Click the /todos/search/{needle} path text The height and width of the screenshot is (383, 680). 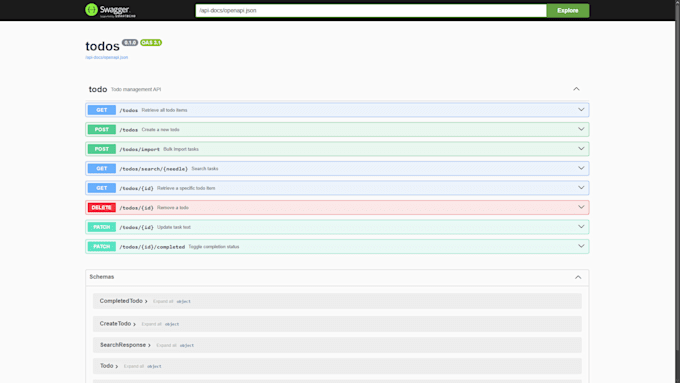[154, 169]
